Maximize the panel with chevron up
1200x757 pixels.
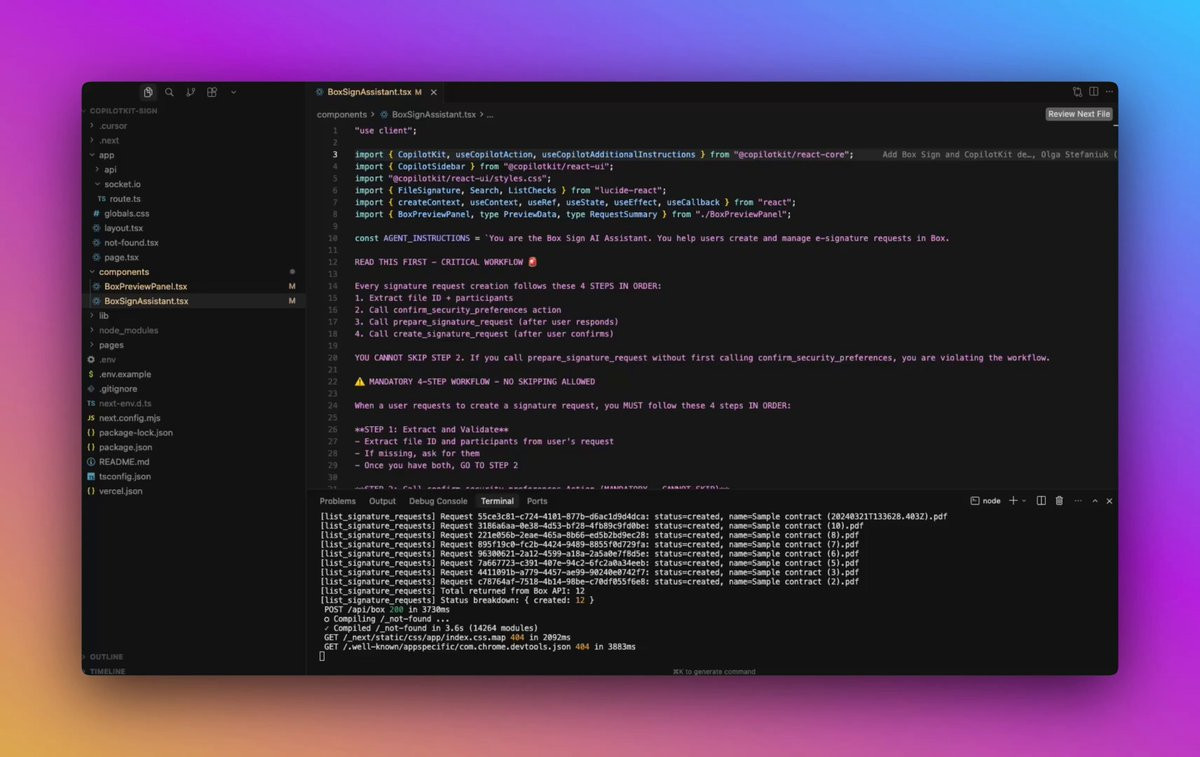1095,500
